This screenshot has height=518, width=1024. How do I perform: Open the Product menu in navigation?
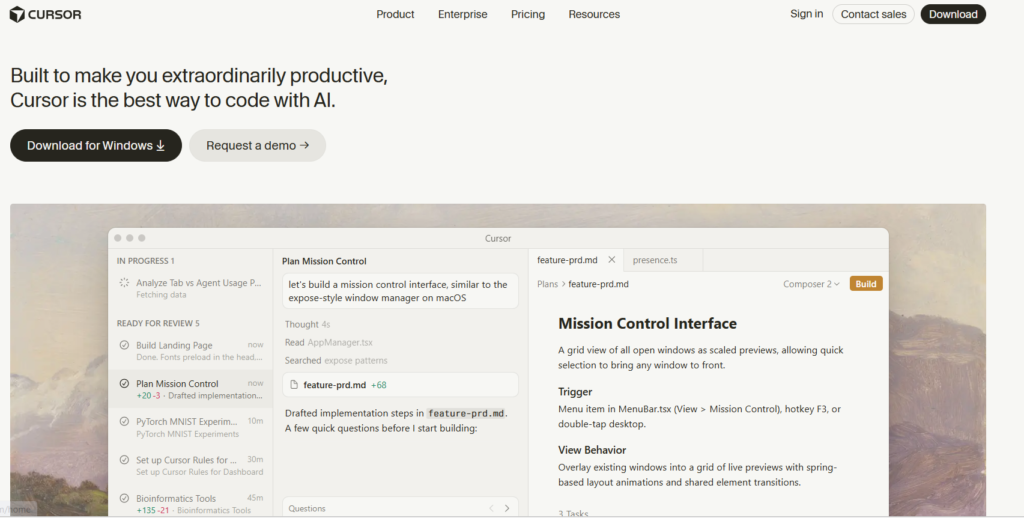395,14
